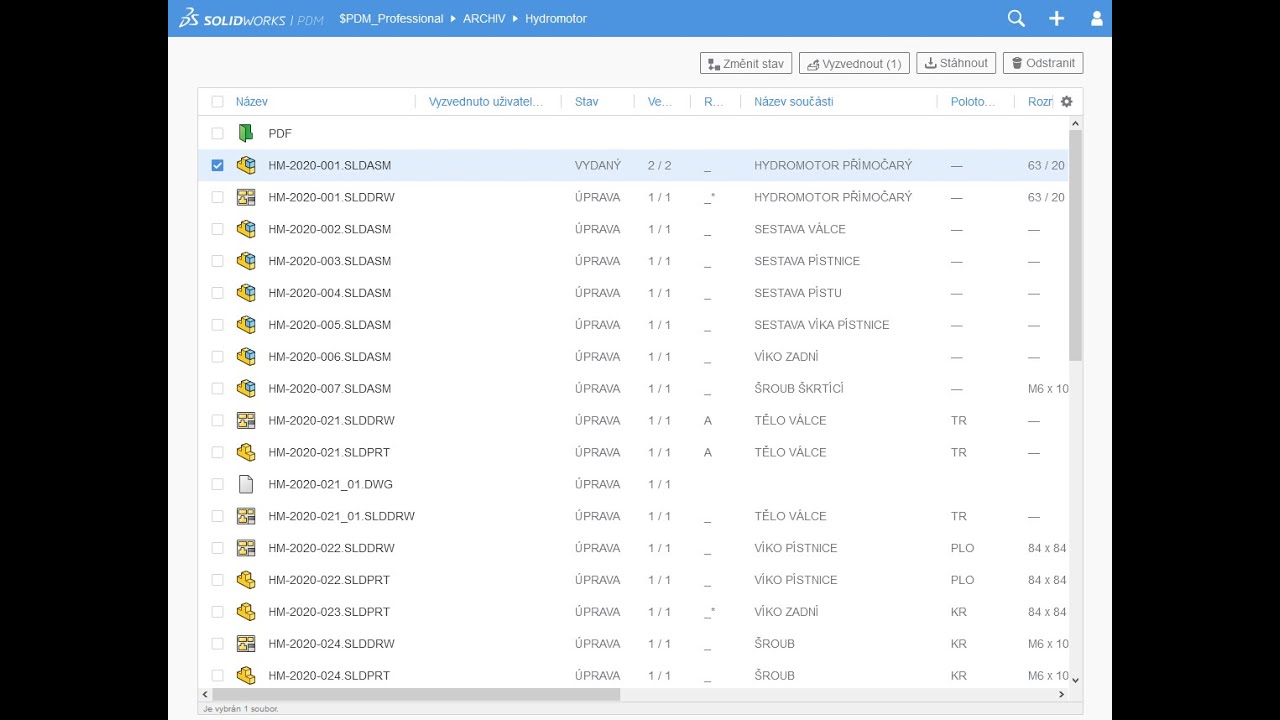1280x720 pixels.
Task: Open the search magnifier icon
Action: click(1016, 18)
